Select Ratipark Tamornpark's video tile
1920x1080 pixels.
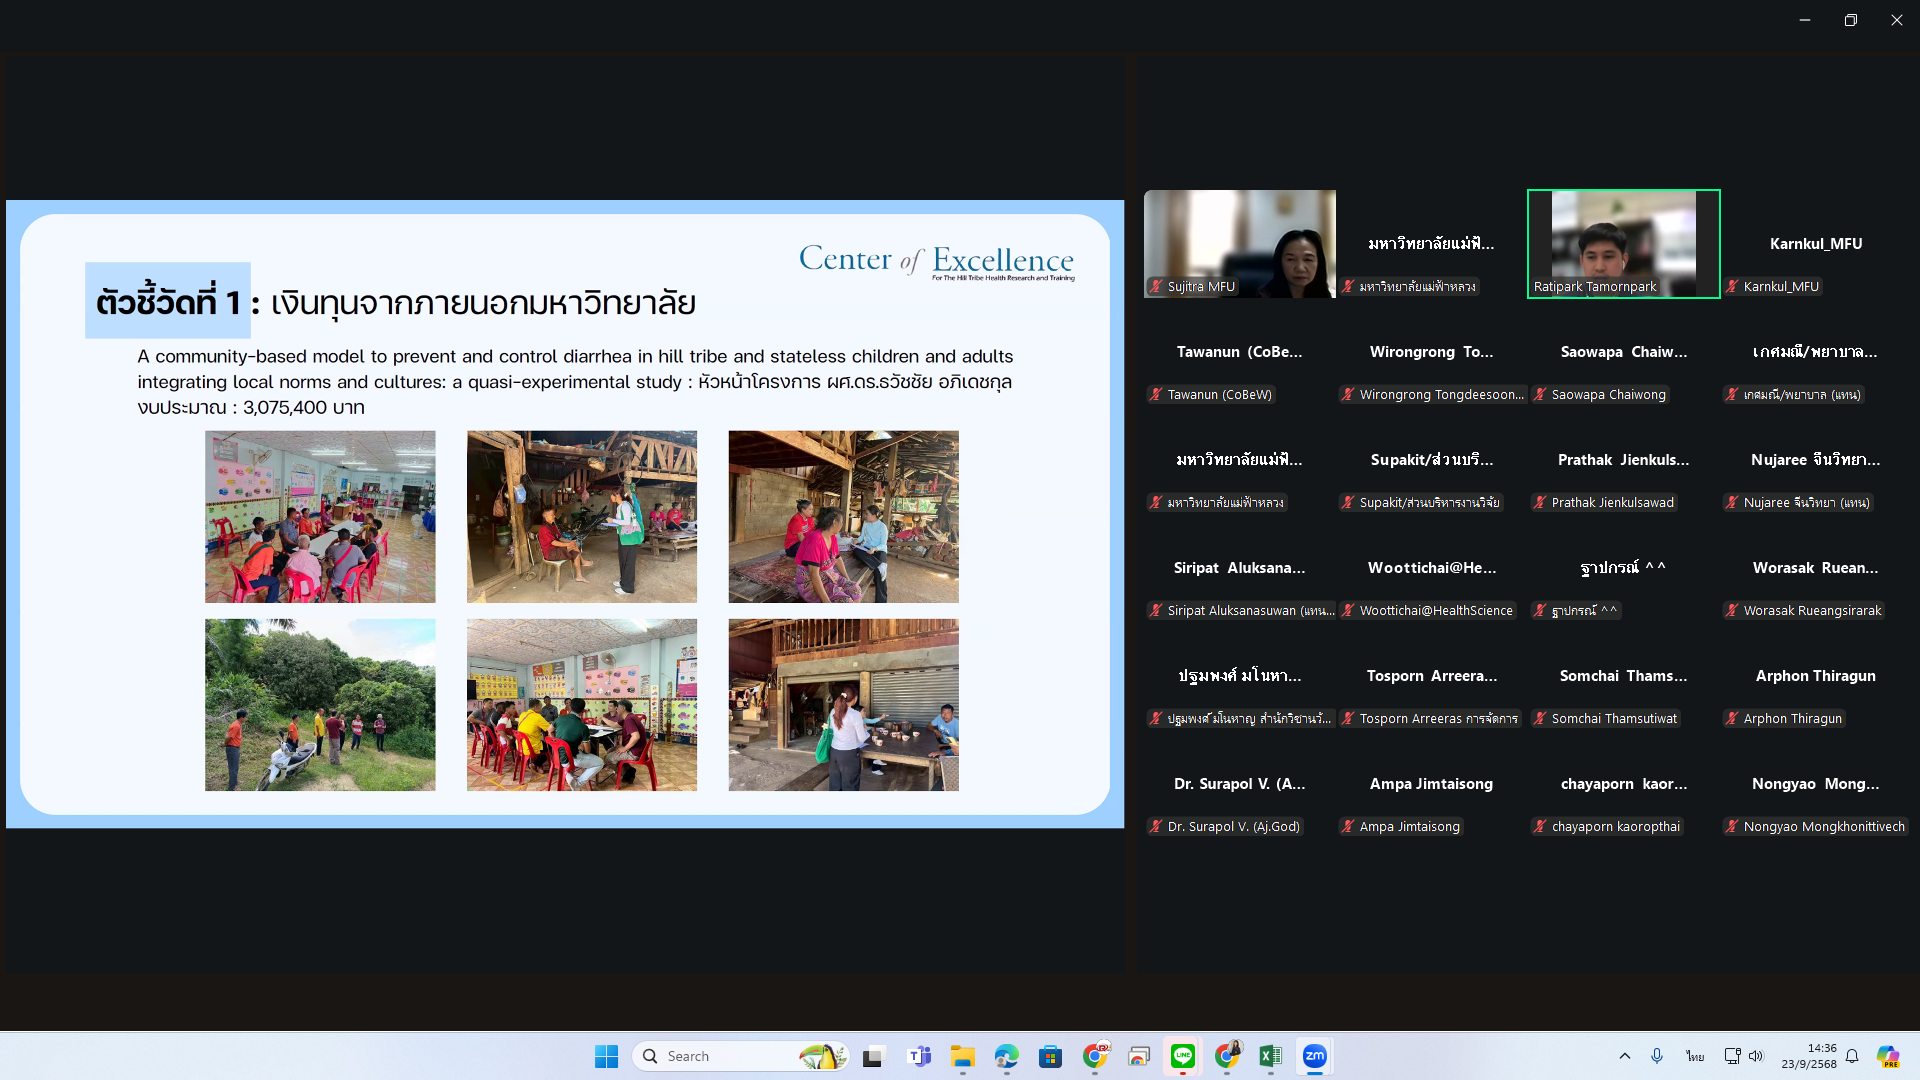tap(1623, 243)
